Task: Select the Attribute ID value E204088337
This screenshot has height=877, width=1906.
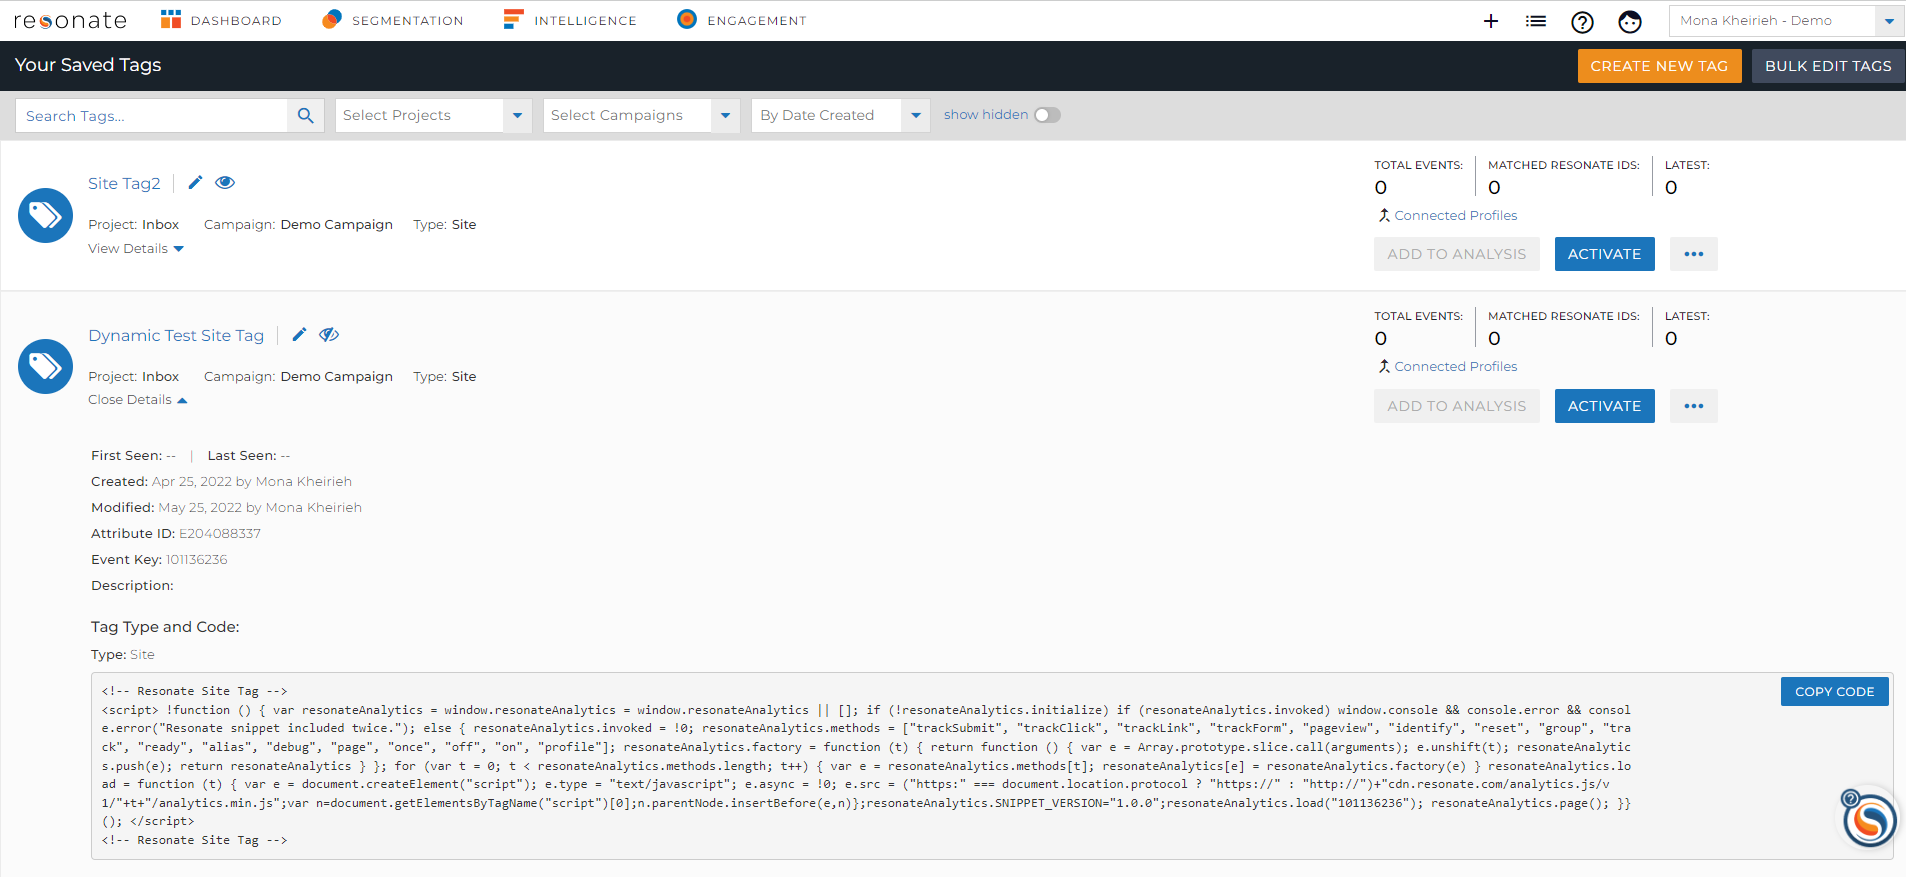Action: tap(220, 534)
